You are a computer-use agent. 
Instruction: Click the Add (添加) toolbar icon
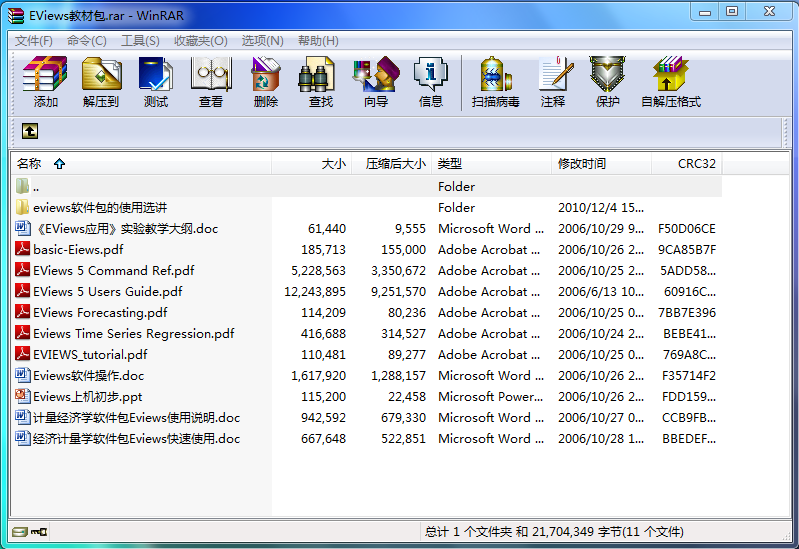tap(45, 74)
